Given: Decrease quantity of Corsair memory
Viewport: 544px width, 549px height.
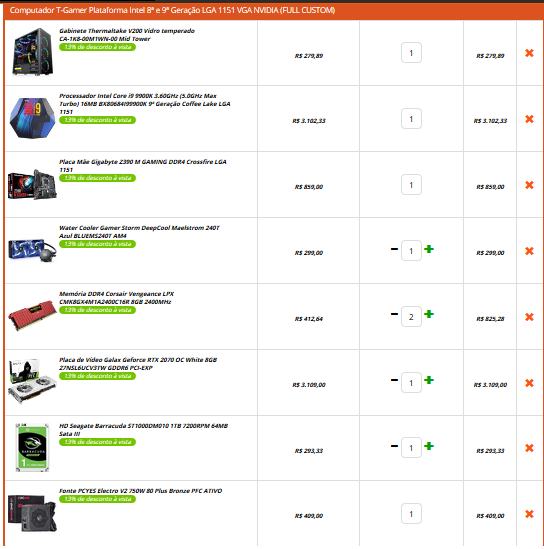Looking at the screenshot, I should pos(394,314).
